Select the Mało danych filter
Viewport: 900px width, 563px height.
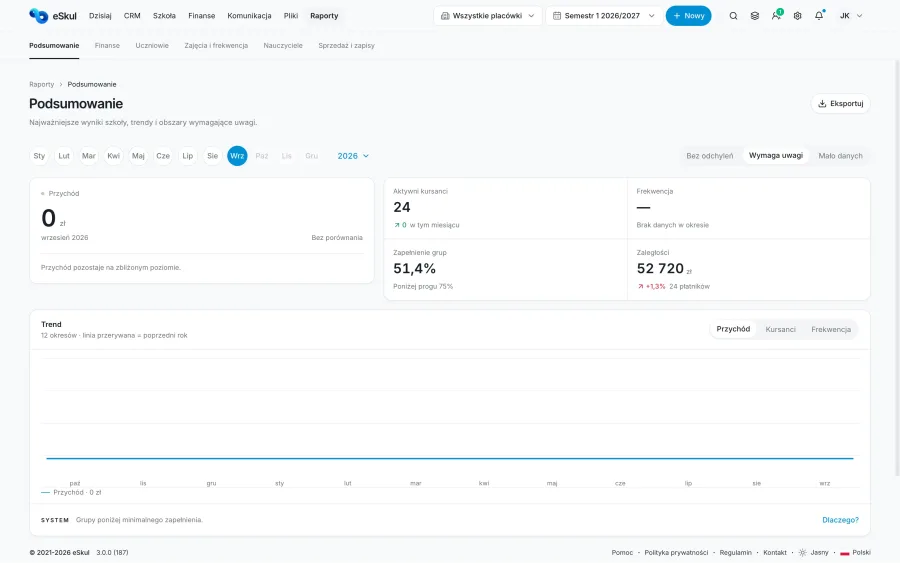840,156
